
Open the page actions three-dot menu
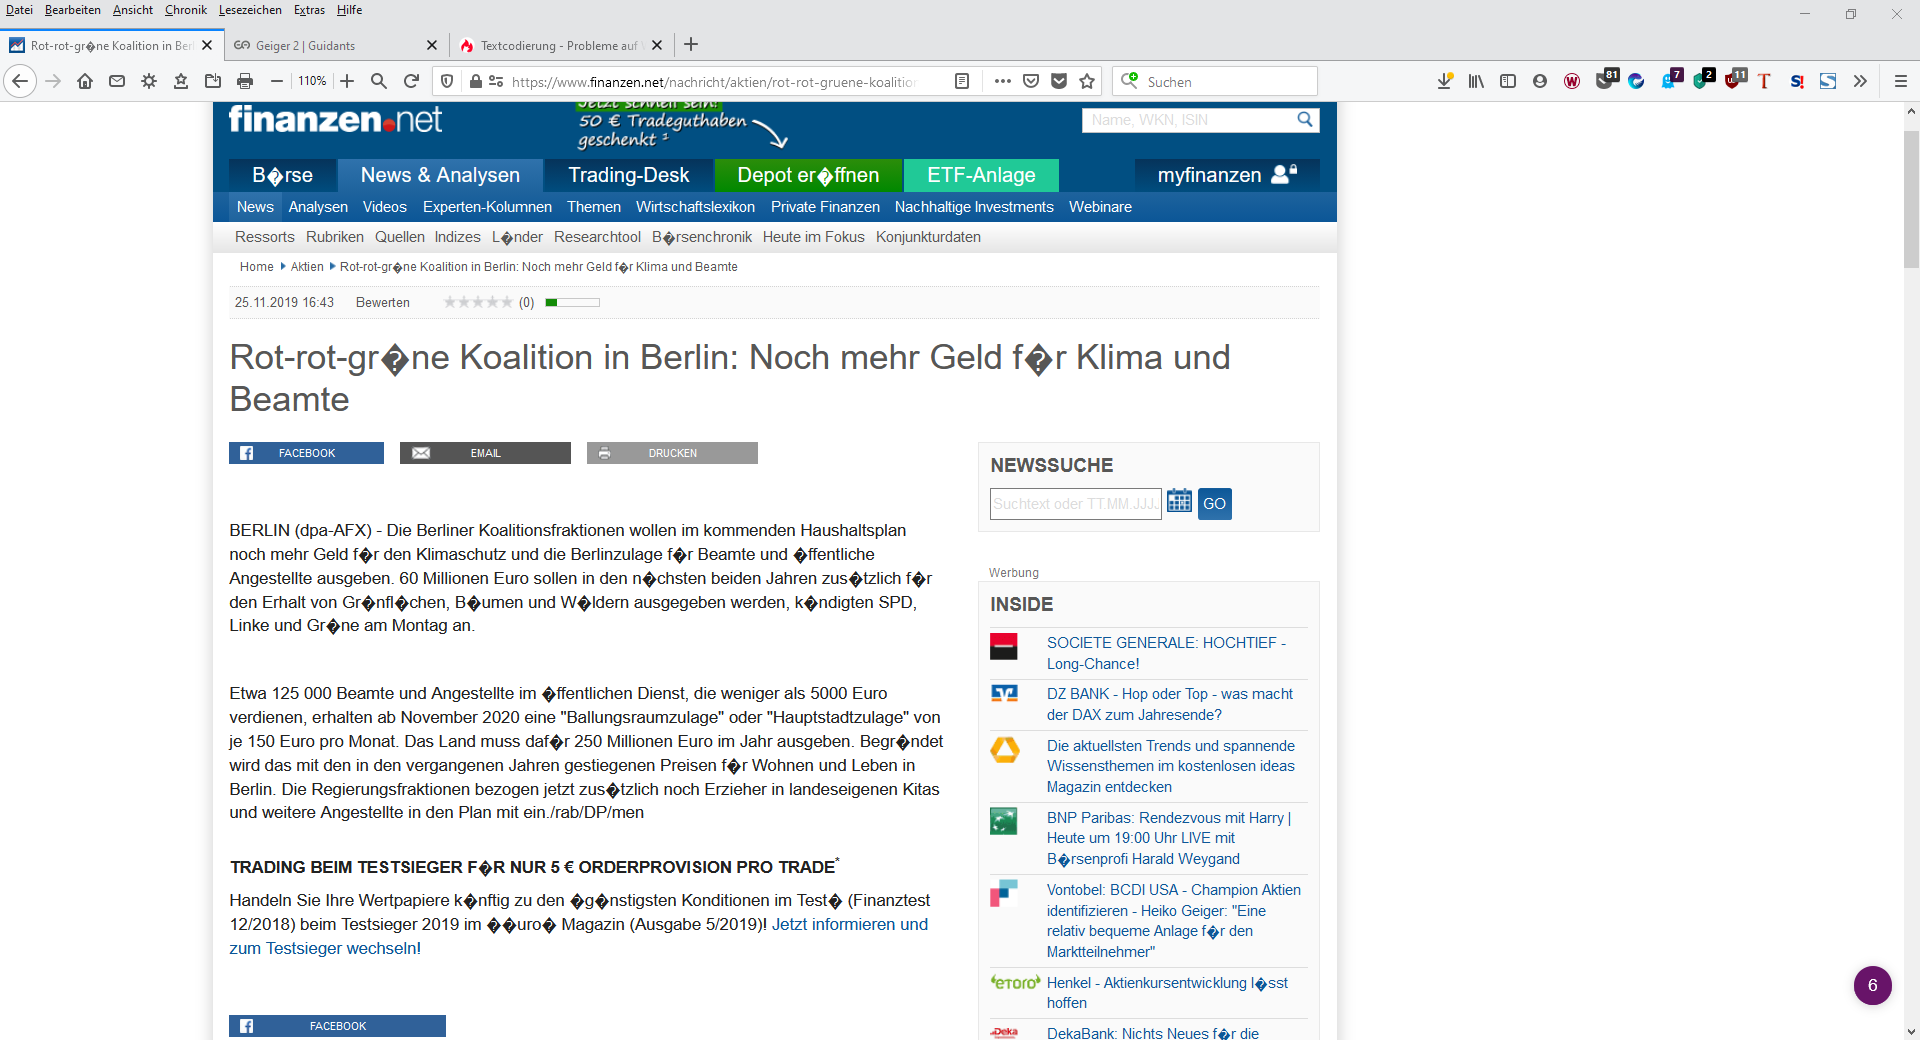[x=1002, y=81]
